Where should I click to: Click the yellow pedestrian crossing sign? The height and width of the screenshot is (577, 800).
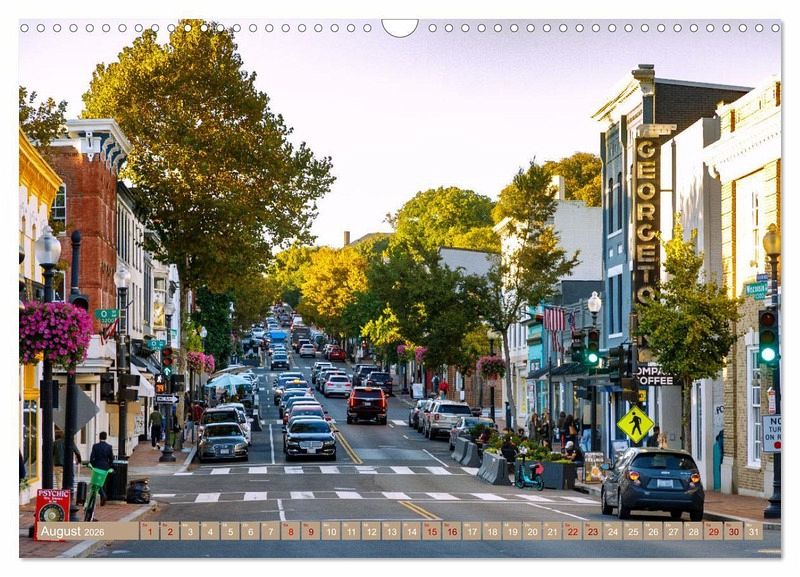pos(635,424)
